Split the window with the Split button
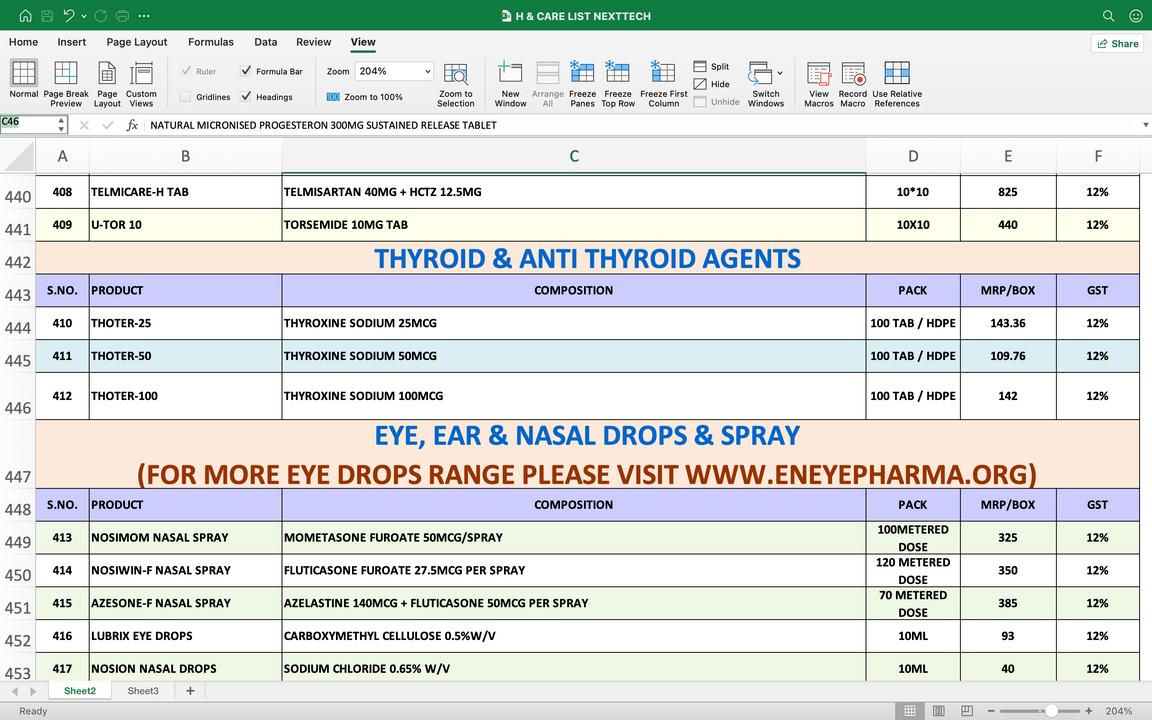The height and width of the screenshot is (720, 1152). pos(711,66)
